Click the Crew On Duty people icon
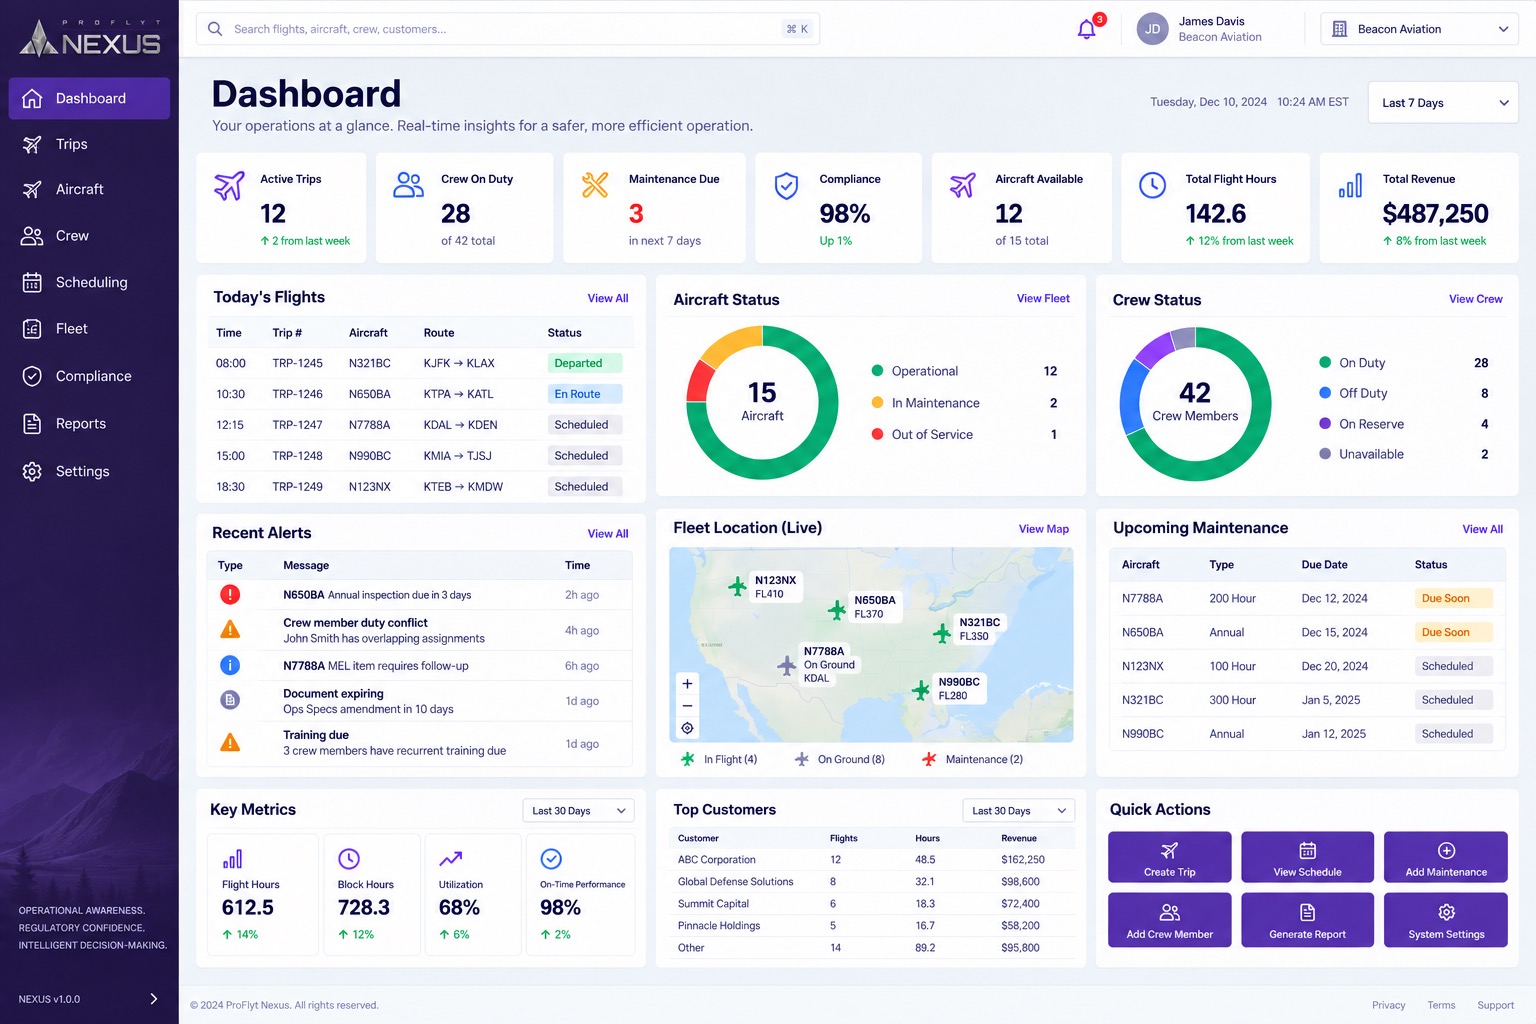The width and height of the screenshot is (1536, 1024). 408,185
